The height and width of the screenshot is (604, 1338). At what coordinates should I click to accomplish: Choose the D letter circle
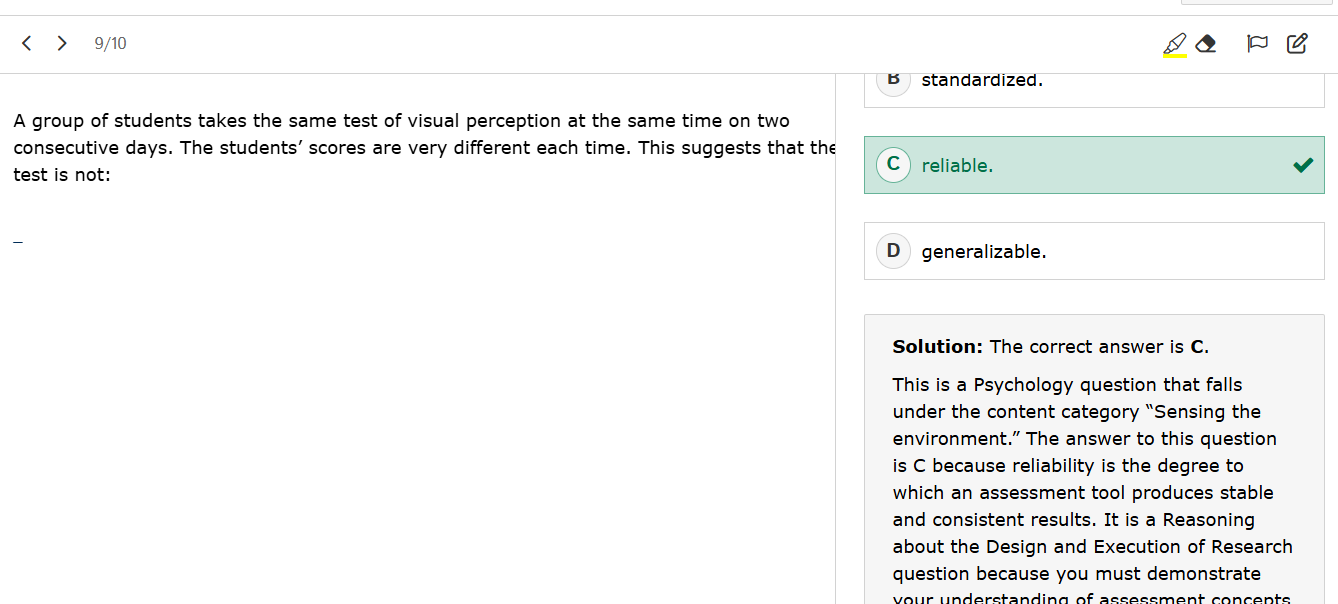coord(893,251)
